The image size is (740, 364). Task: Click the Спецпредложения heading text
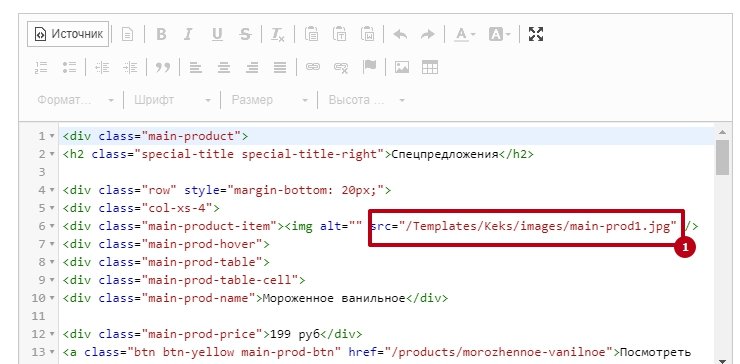point(445,154)
